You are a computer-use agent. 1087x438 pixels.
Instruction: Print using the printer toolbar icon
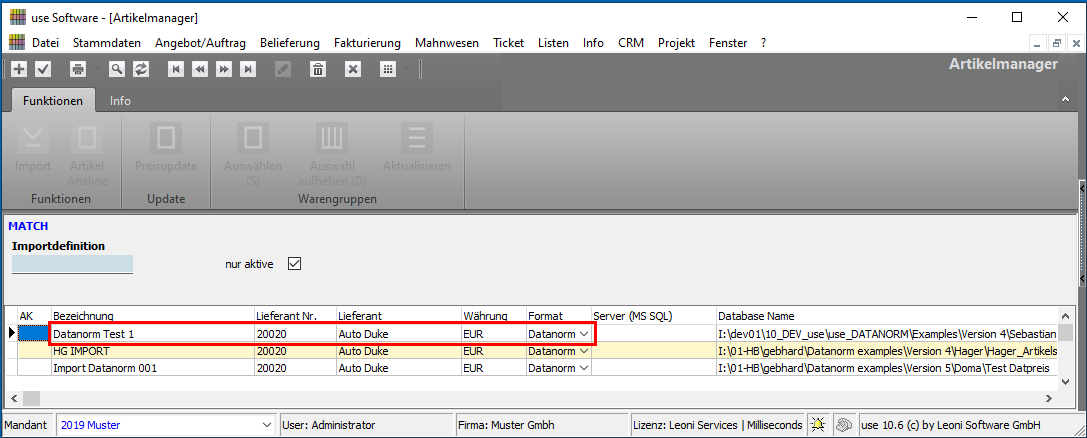78,69
